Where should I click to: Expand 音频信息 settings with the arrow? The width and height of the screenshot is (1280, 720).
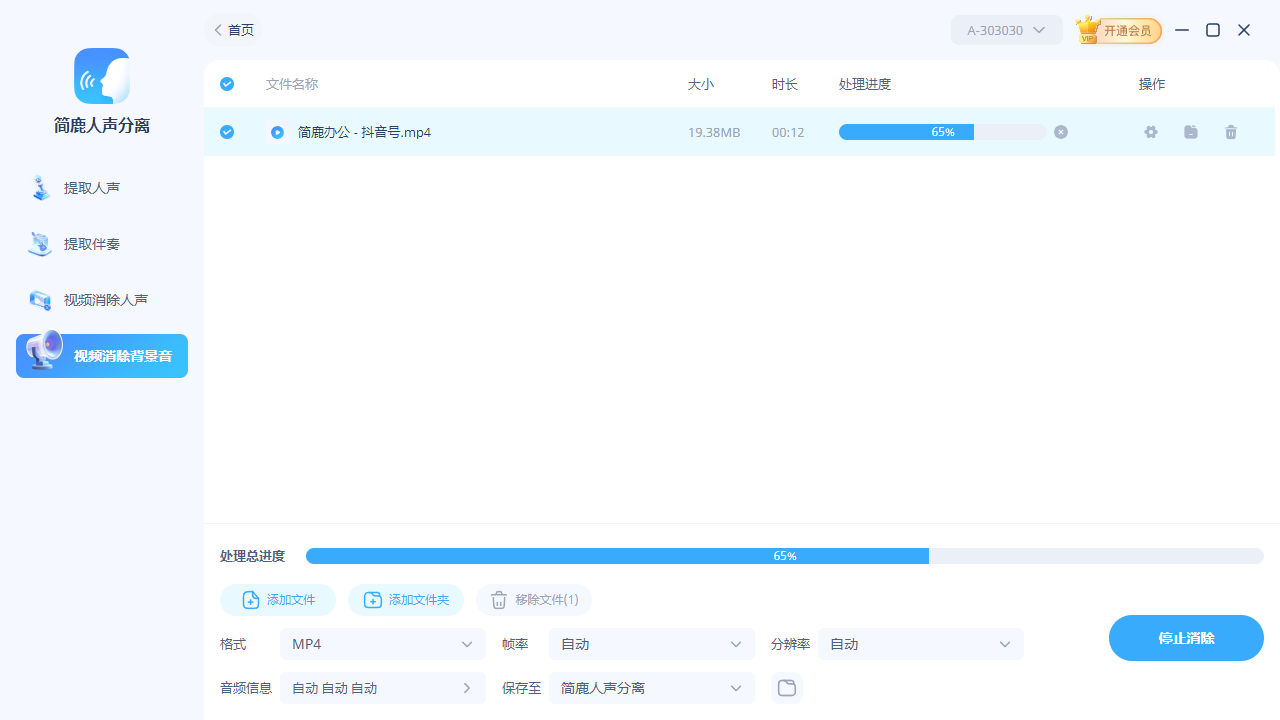(x=466, y=688)
